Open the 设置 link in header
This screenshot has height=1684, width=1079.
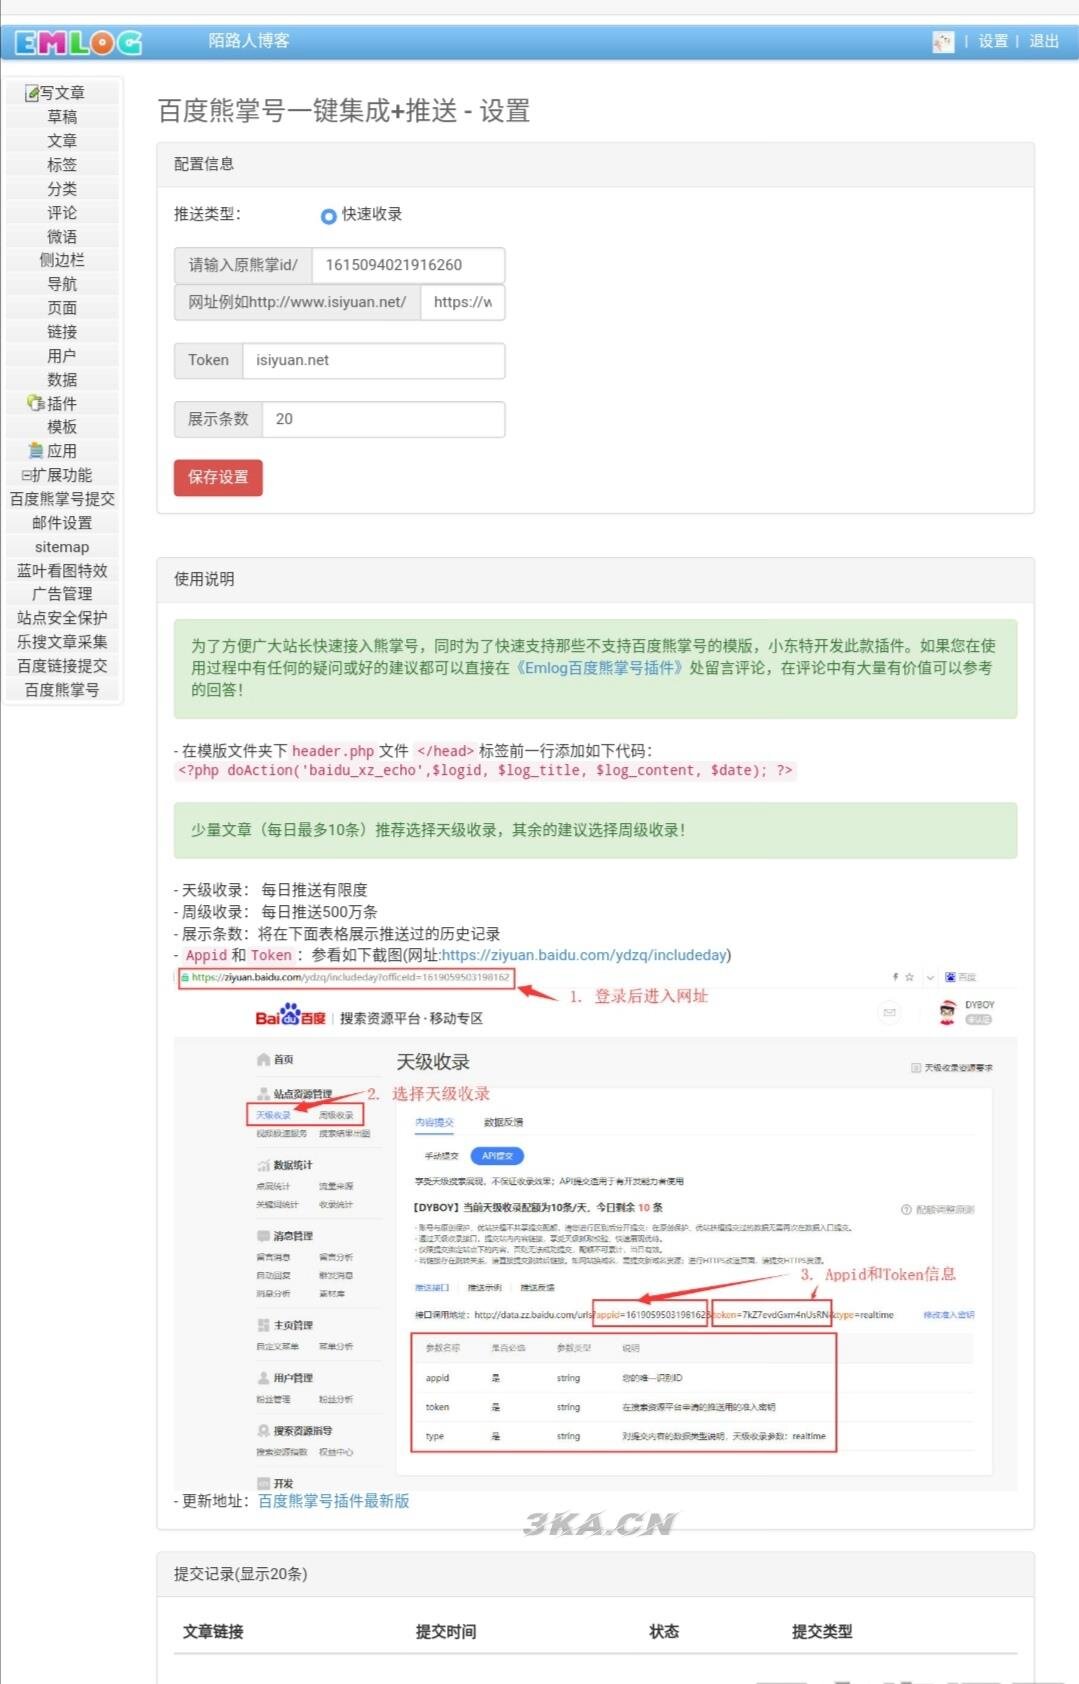992,42
